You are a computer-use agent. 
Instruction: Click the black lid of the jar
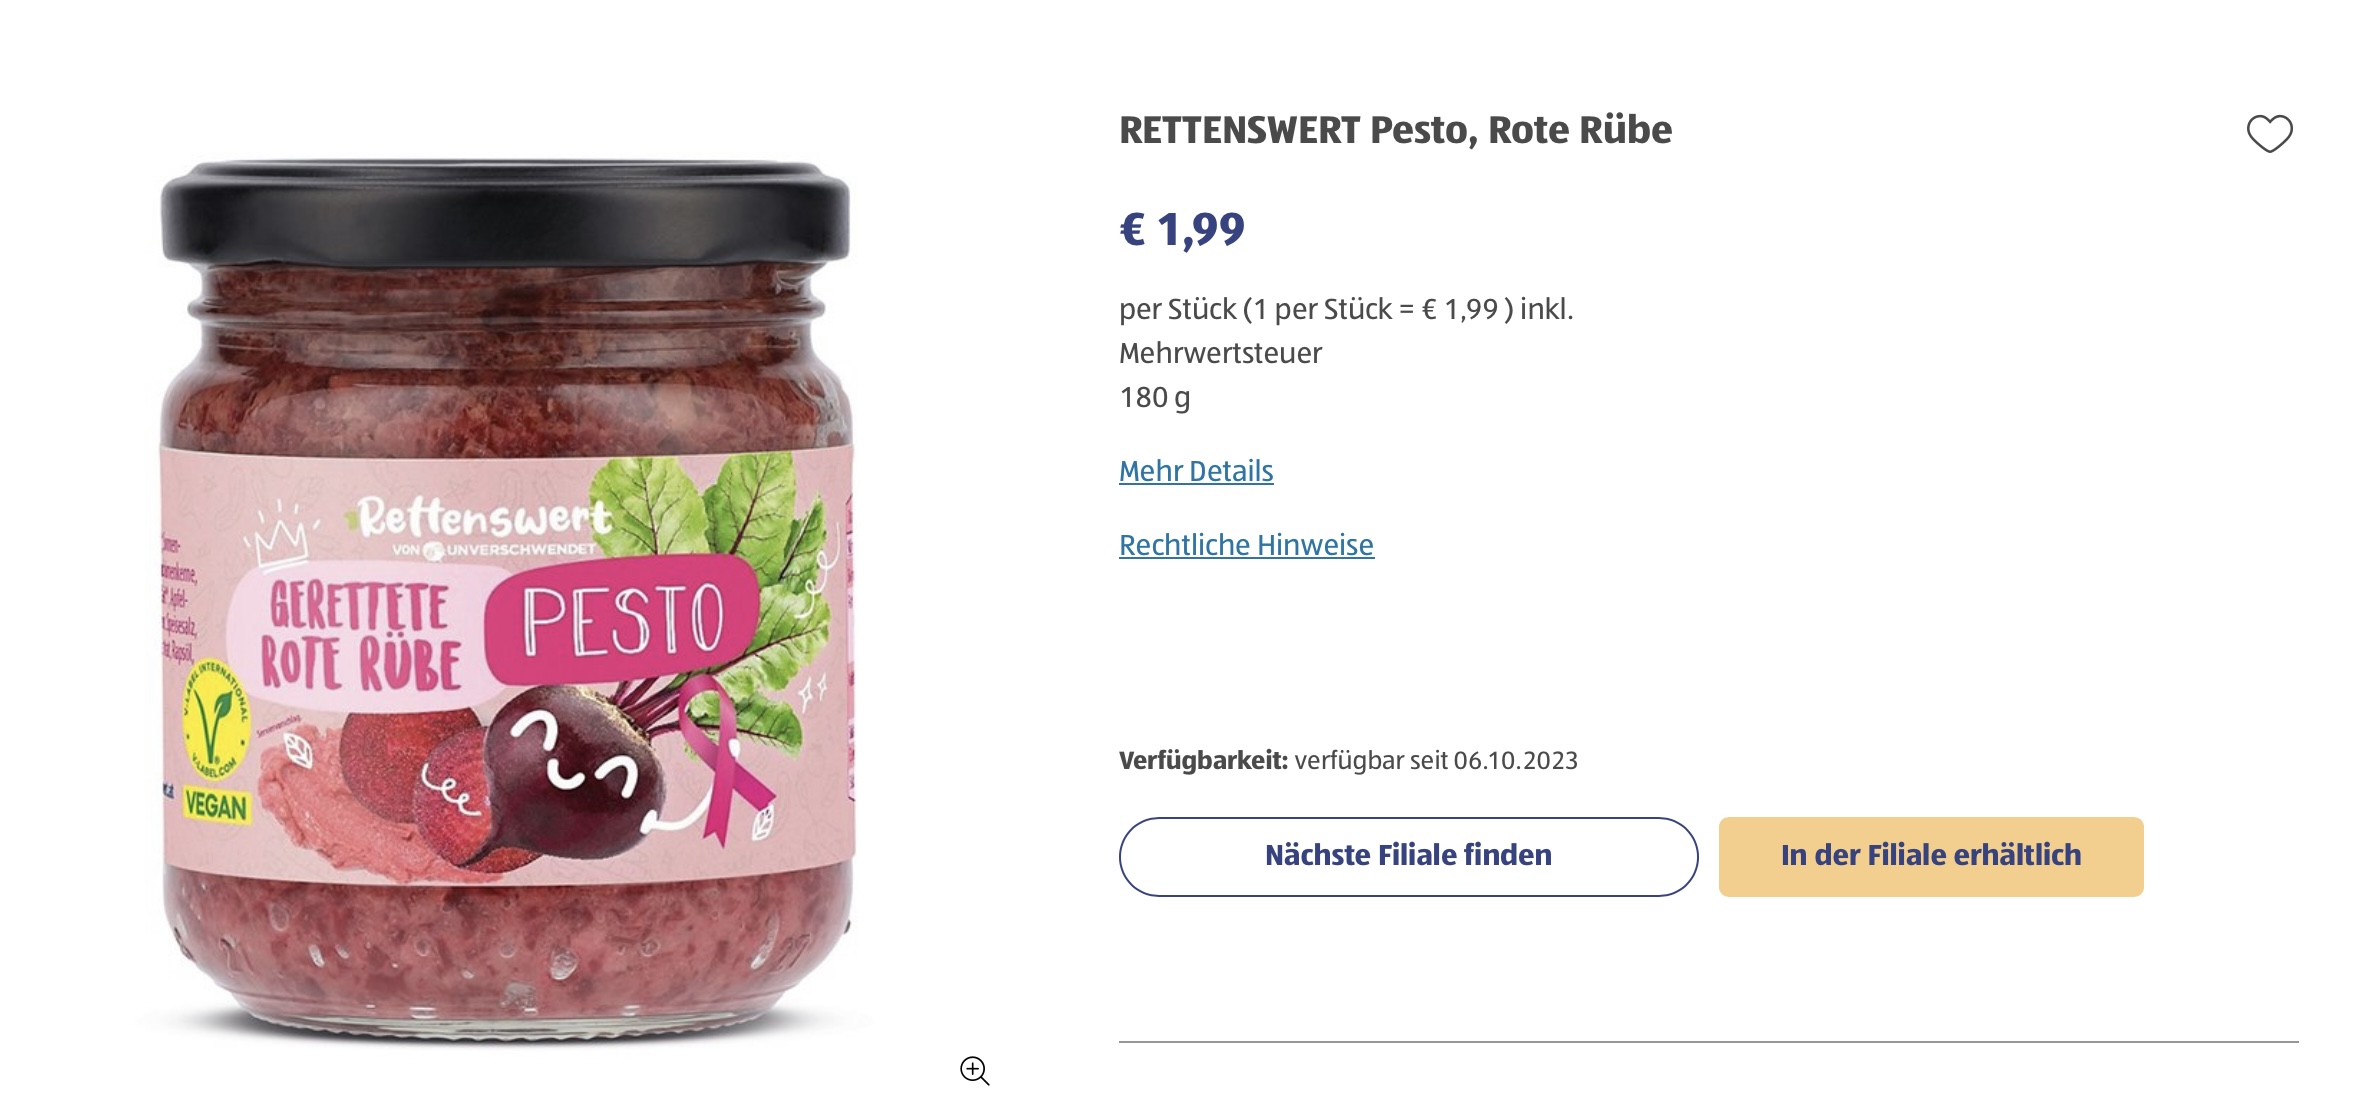click(x=505, y=212)
